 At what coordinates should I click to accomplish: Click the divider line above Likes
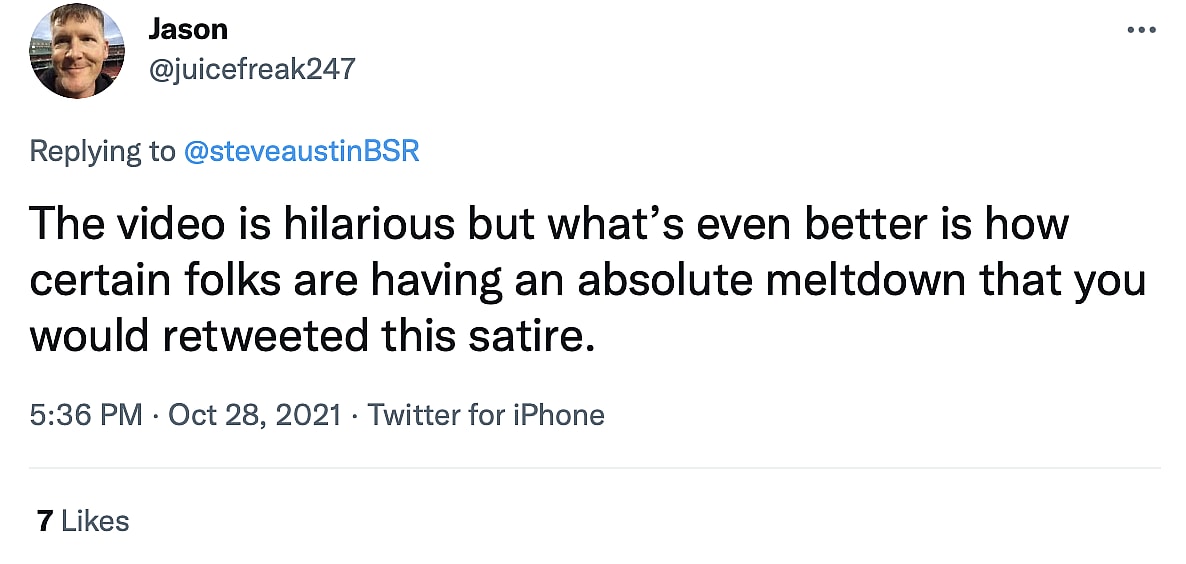[594, 467]
